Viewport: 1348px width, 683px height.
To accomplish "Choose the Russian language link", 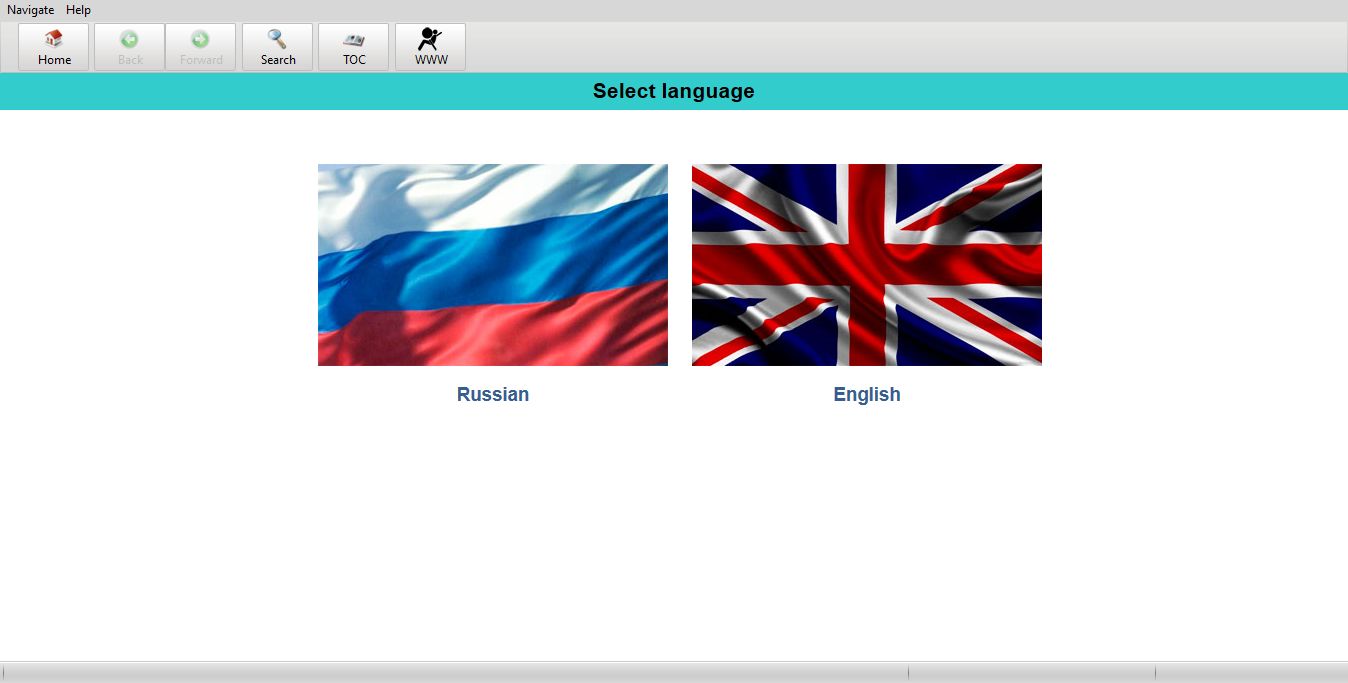I will 493,394.
